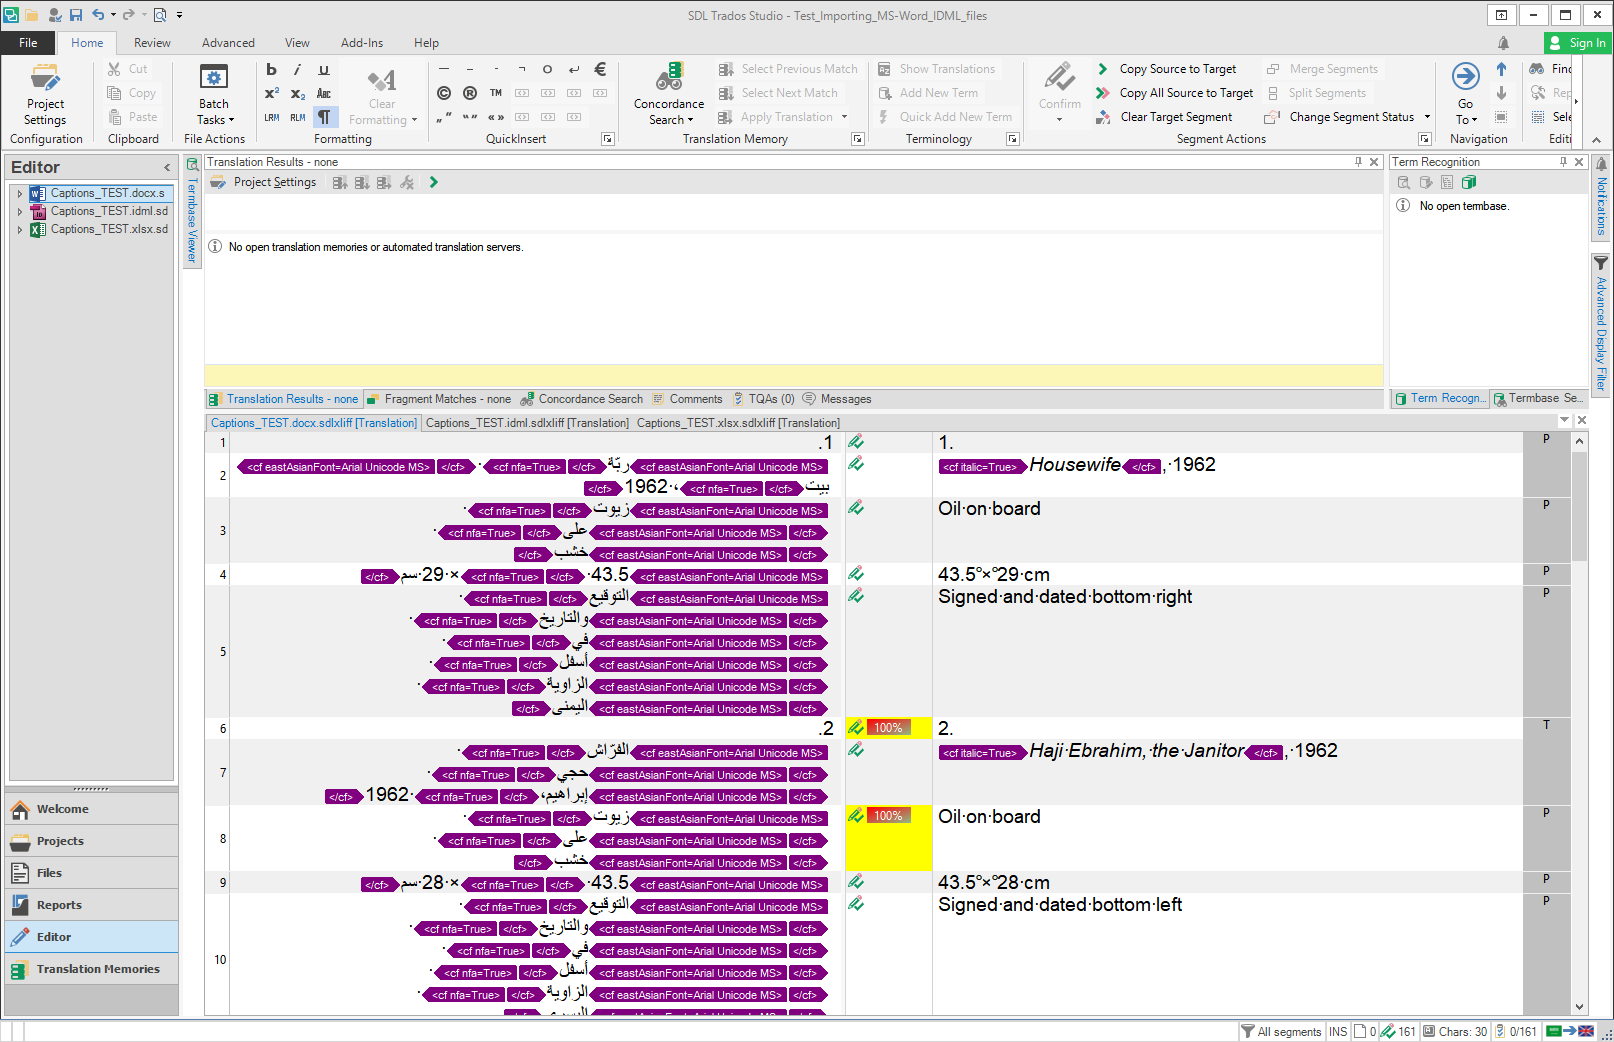Open Captions_TEST.idml.sdlxliff document tab

[527, 423]
